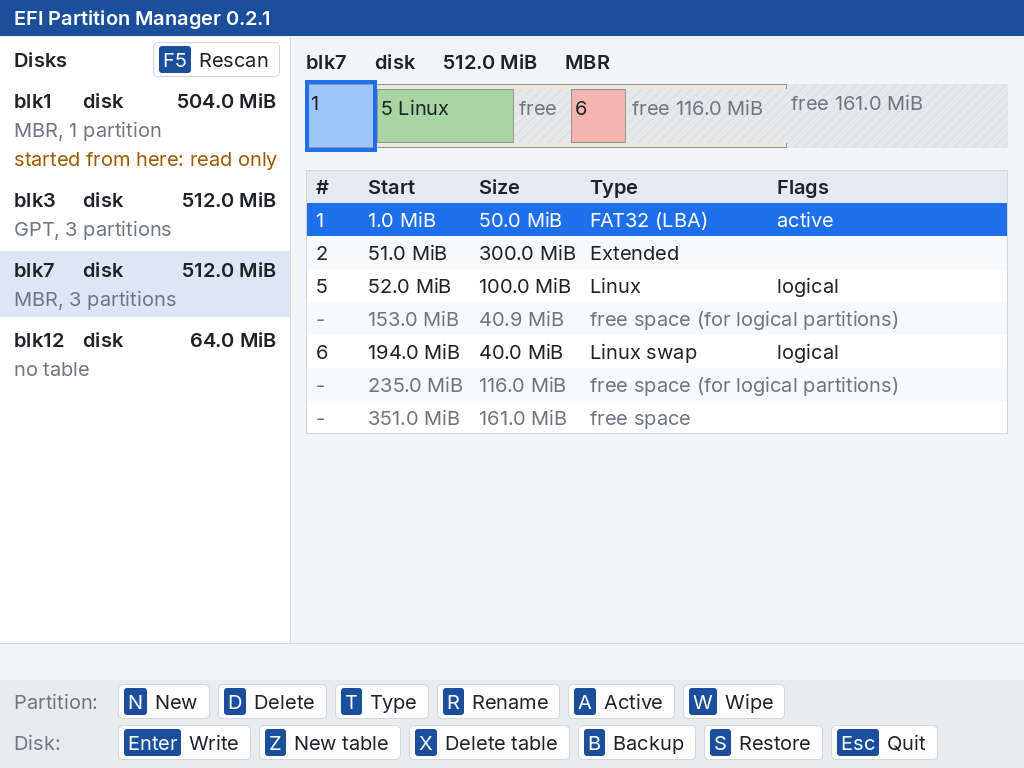Click the free 161.0 MiB region in map
This screenshot has height=768, width=1024.
click(897, 116)
